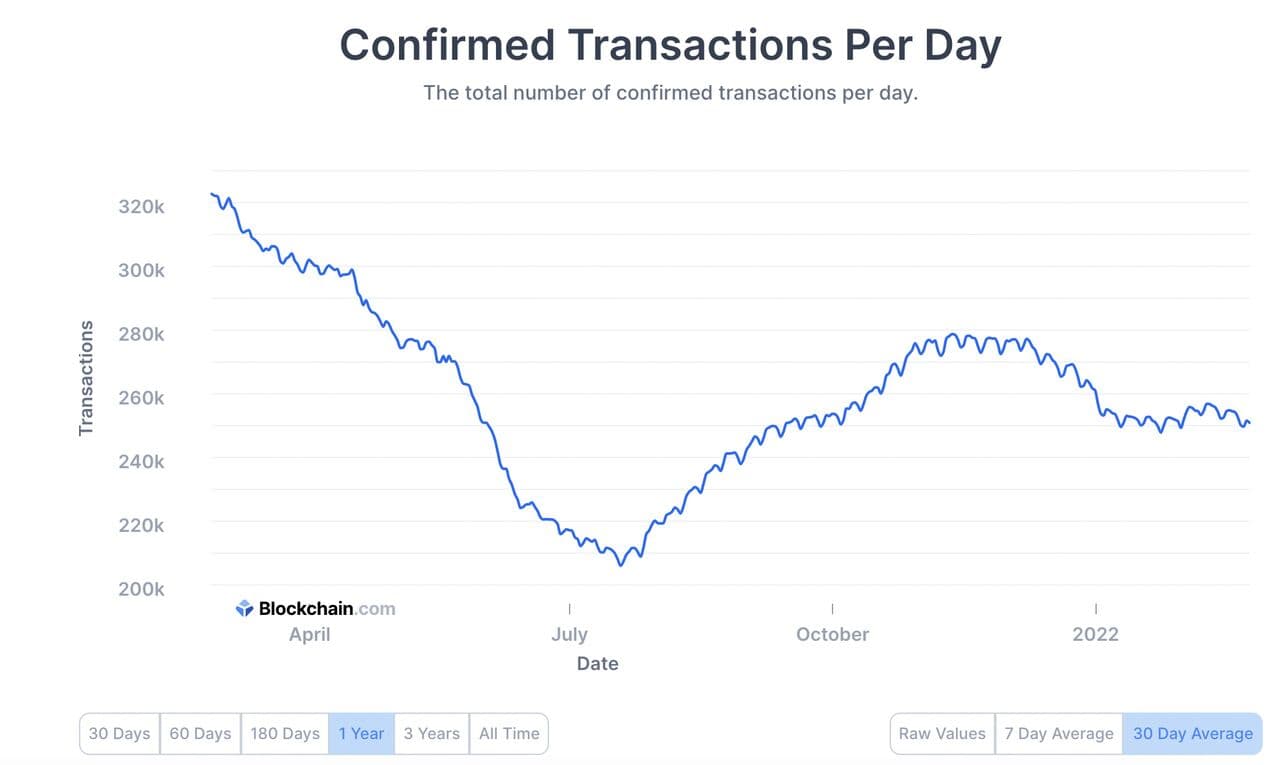The height and width of the screenshot is (765, 1280).
Task: Enable the 7 Day Average view
Action: (1059, 733)
